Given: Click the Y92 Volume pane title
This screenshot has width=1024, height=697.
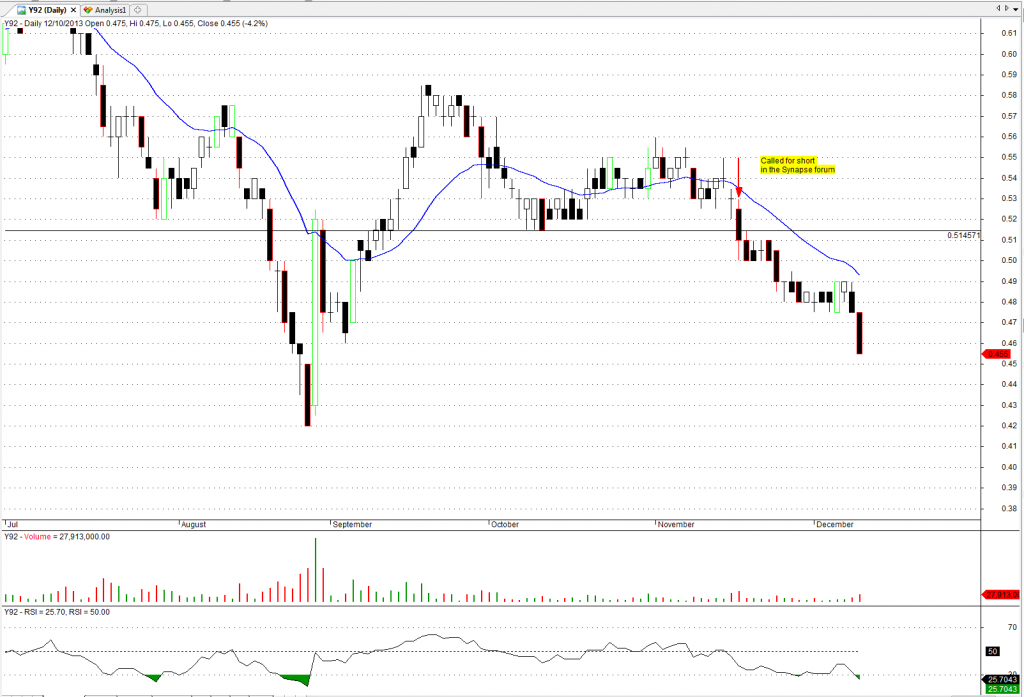Looking at the screenshot, I should (x=57, y=536).
